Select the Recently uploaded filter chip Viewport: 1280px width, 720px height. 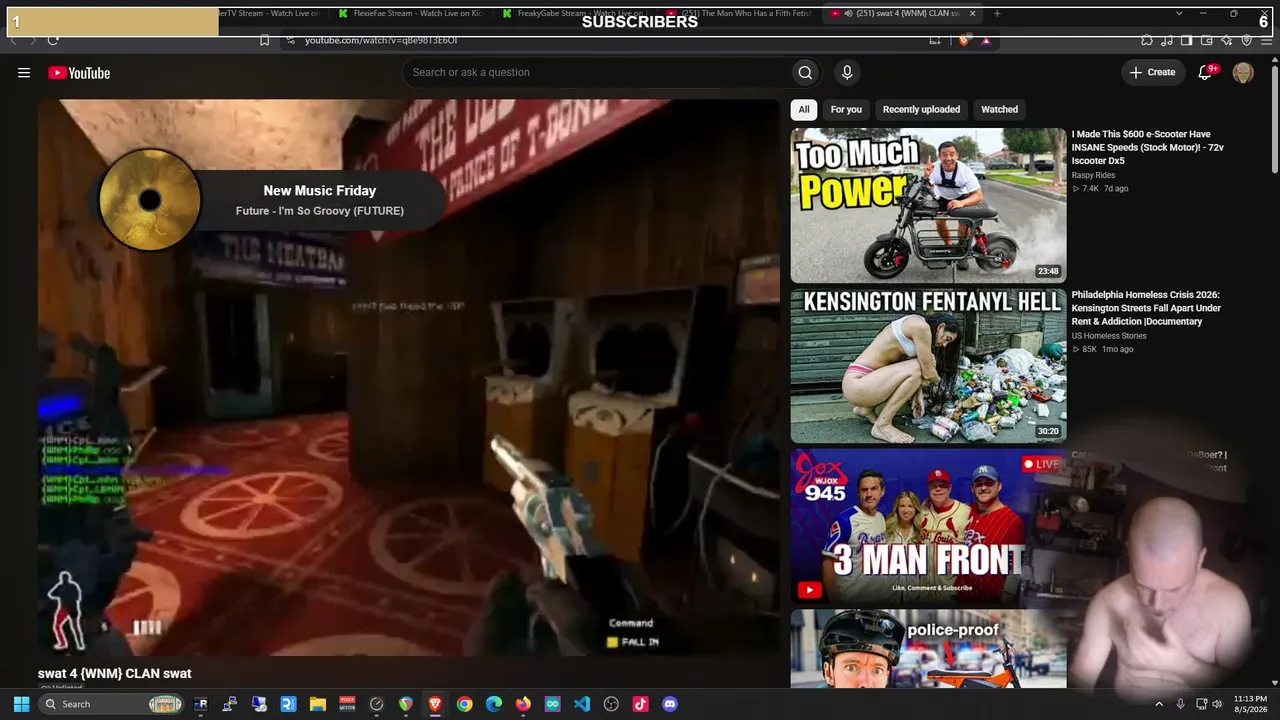click(x=921, y=109)
